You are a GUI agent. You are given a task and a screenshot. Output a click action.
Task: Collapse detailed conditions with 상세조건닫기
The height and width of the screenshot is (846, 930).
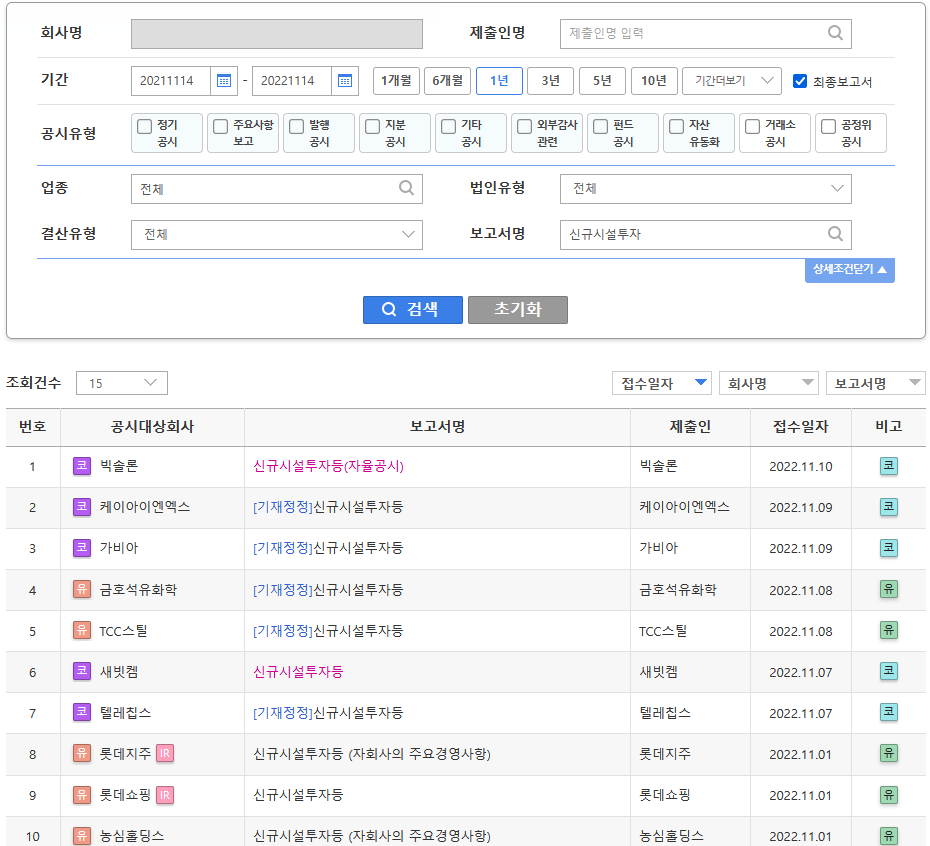[x=849, y=270]
